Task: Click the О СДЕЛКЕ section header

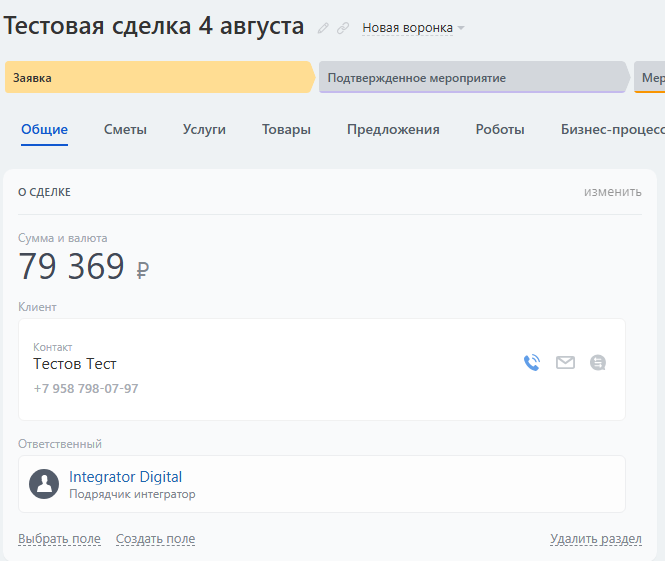Action: [44, 192]
